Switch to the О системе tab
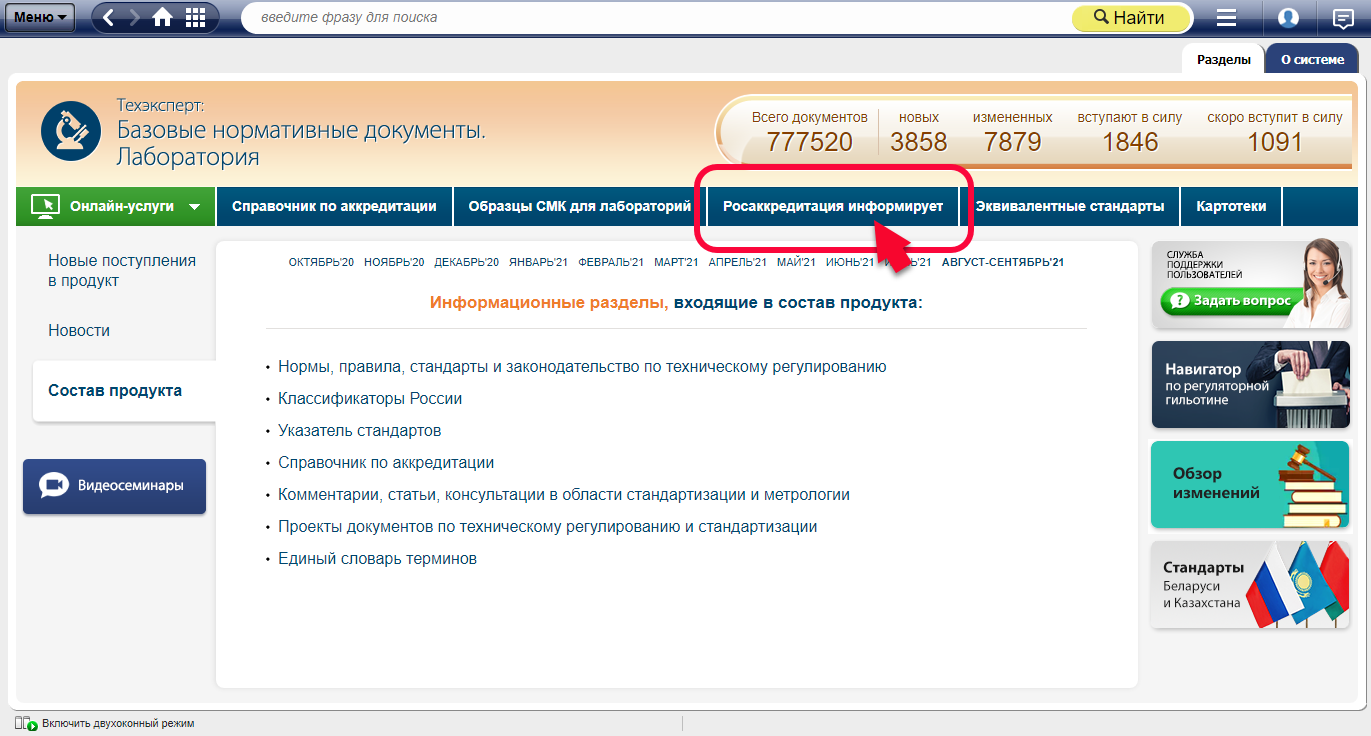Viewport: 1371px width, 736px height. click(x=1312, y=59)
